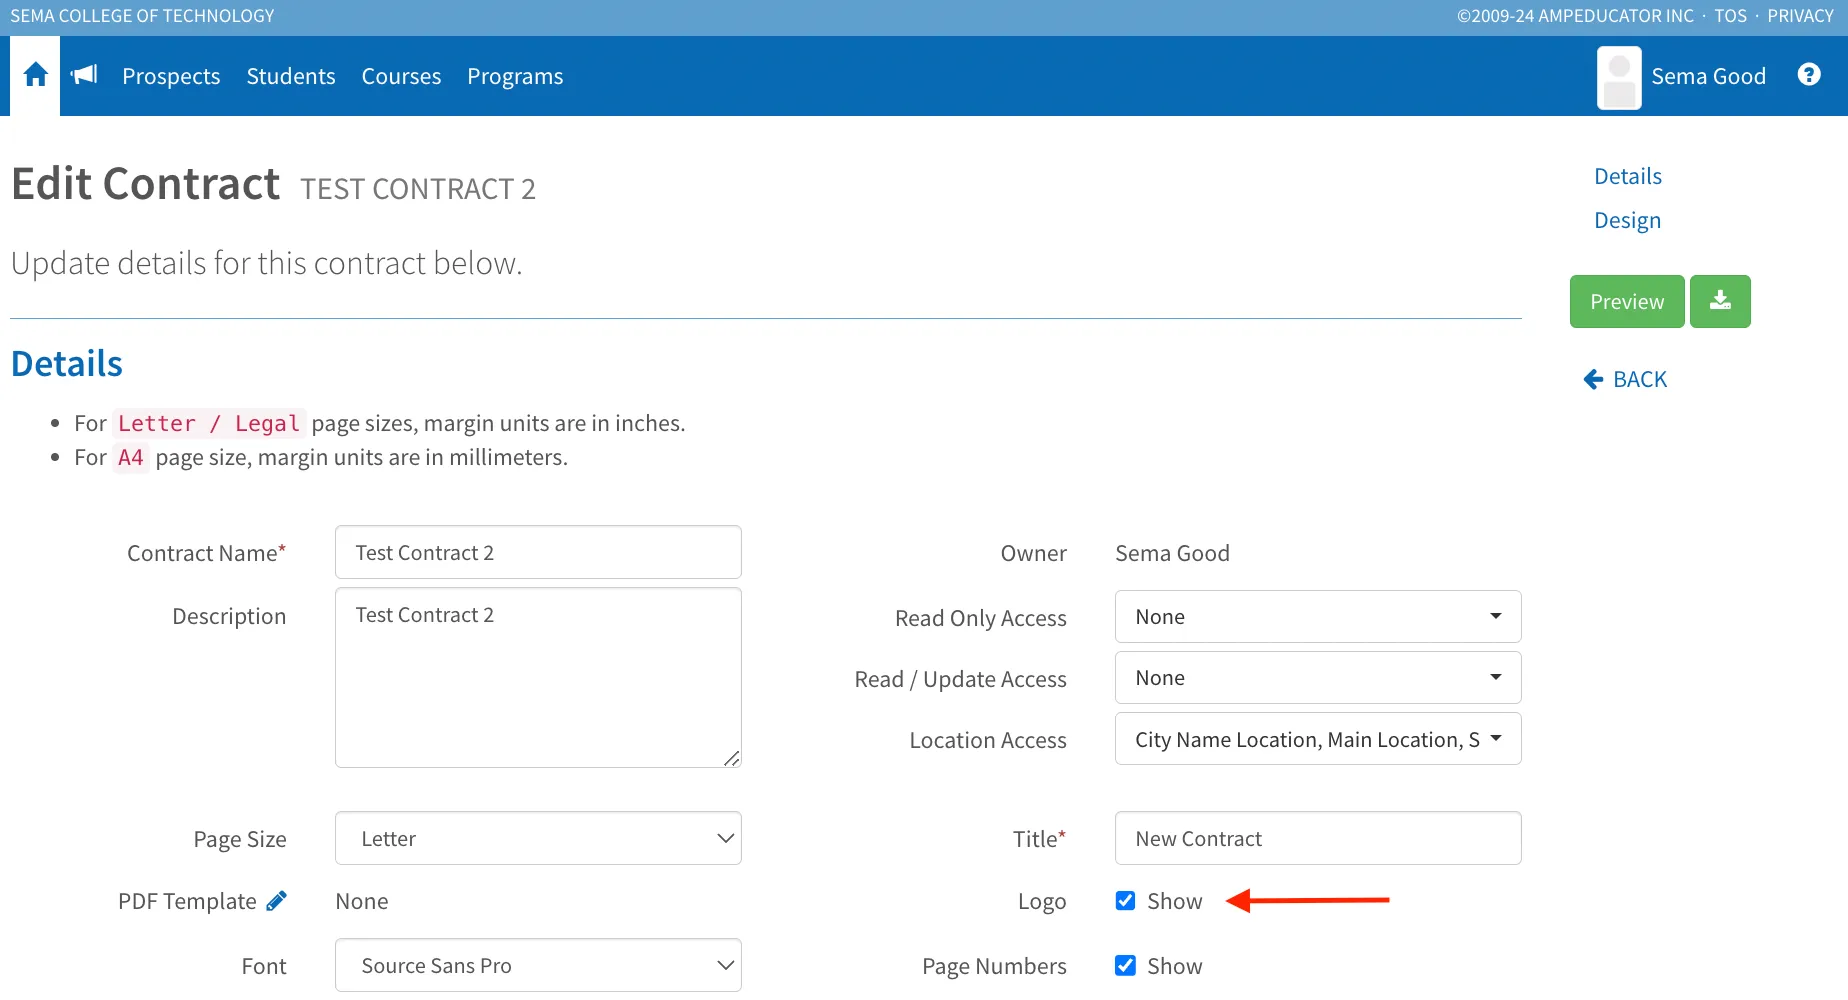Viewport: 1848px width, 1000px height.
Task: Go to the home page icon
Action: (x=36, y=75)
